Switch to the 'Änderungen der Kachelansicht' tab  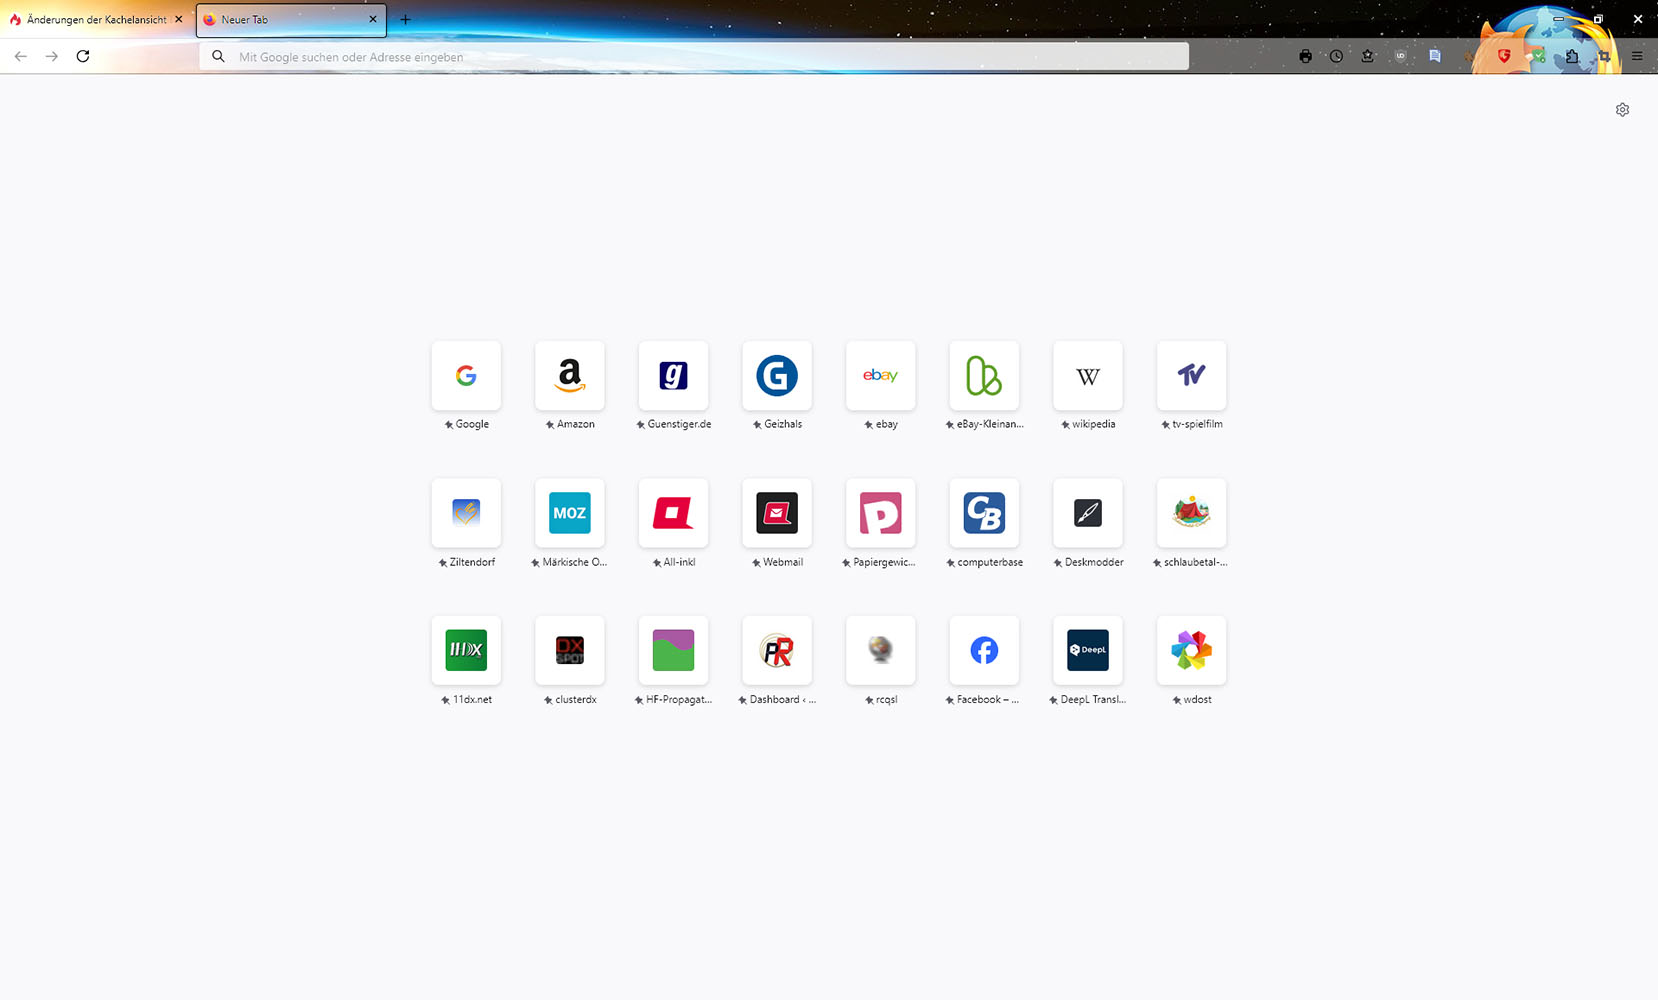pyautogui.click(x=97, y=19)
